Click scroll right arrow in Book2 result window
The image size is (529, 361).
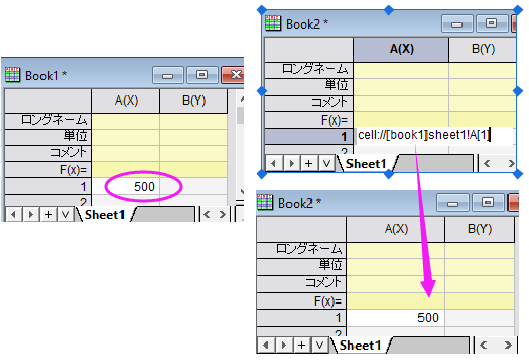(x=508, y=345)
